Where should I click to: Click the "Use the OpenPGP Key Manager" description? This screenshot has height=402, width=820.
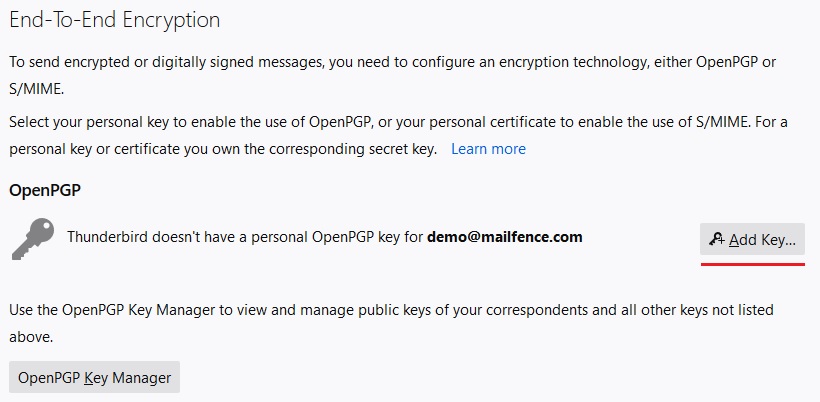[391, 323]
